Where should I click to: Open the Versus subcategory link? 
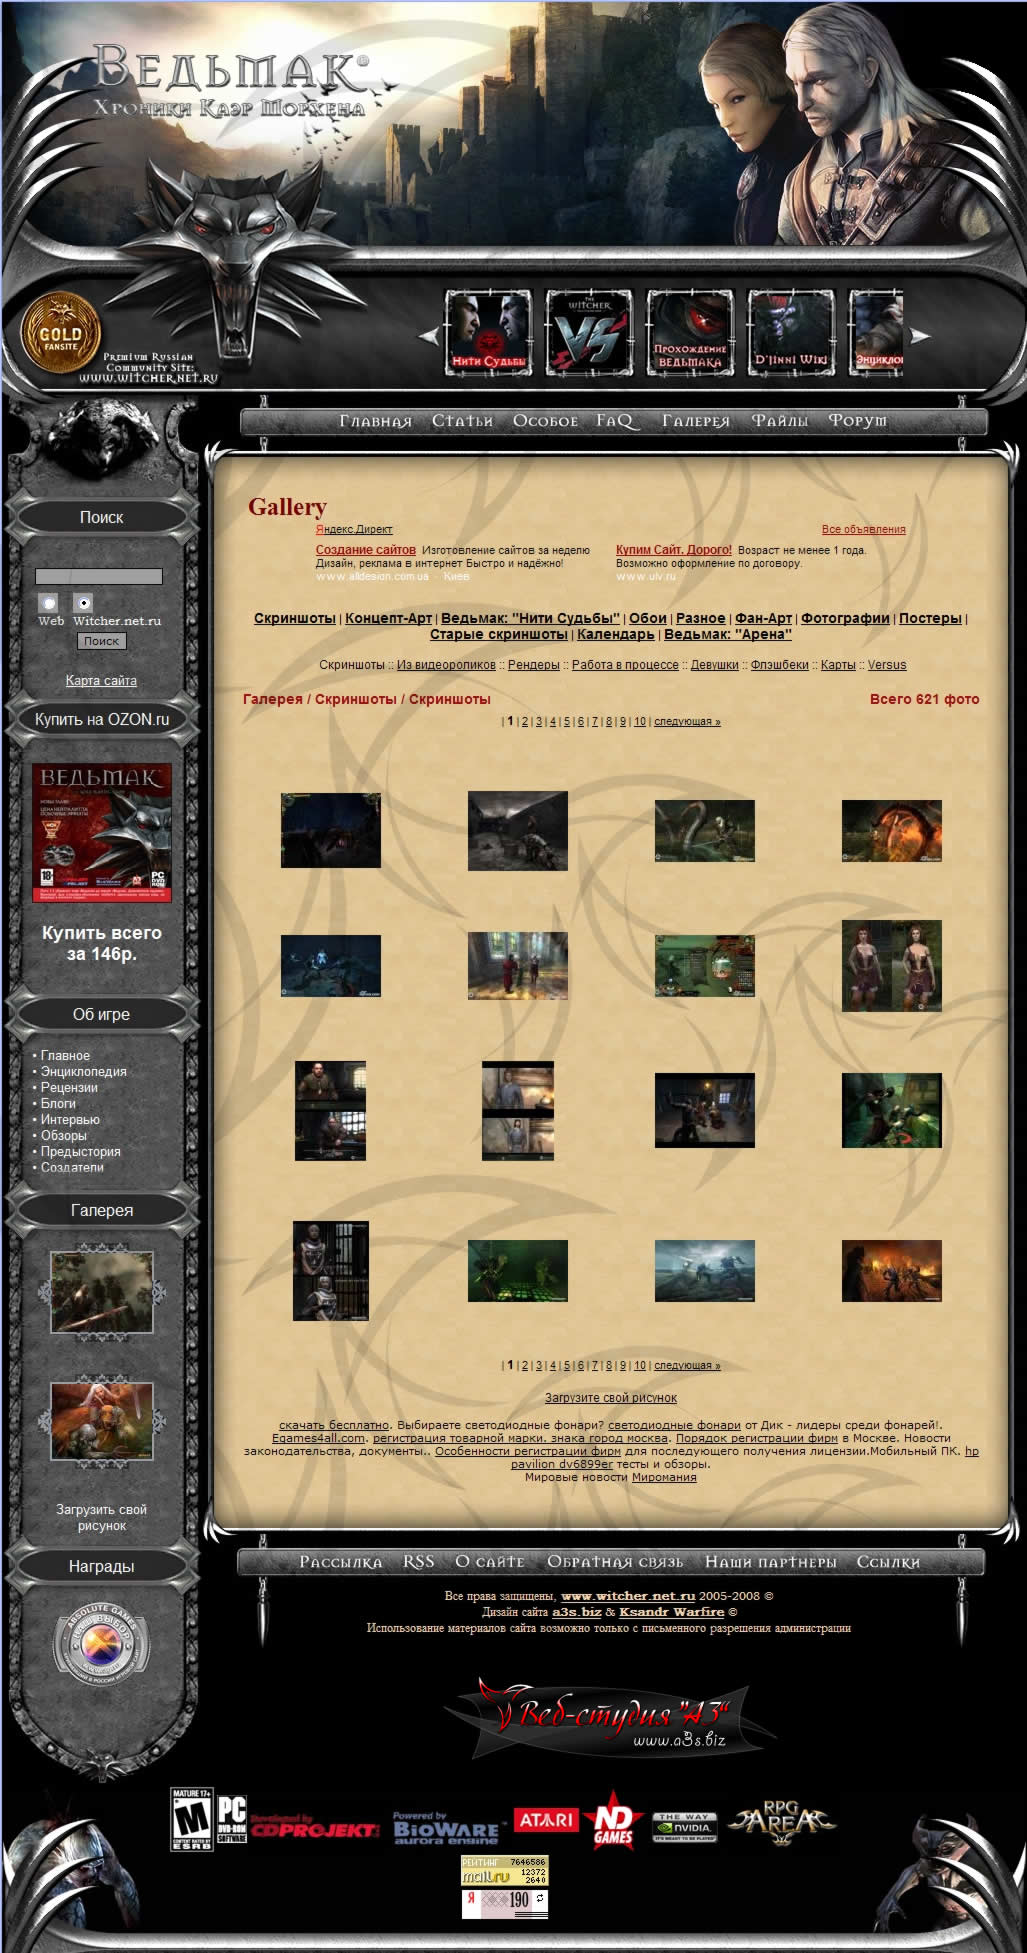click(887, 665)
